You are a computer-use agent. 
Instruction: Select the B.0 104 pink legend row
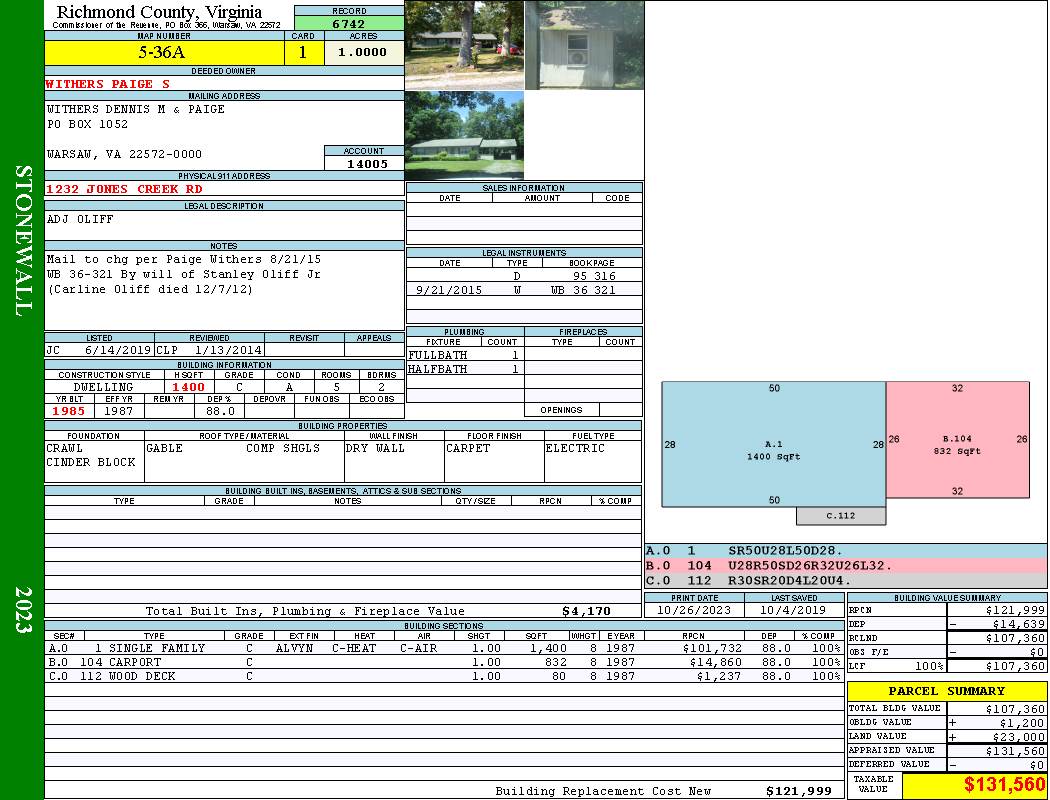point(845,565)
